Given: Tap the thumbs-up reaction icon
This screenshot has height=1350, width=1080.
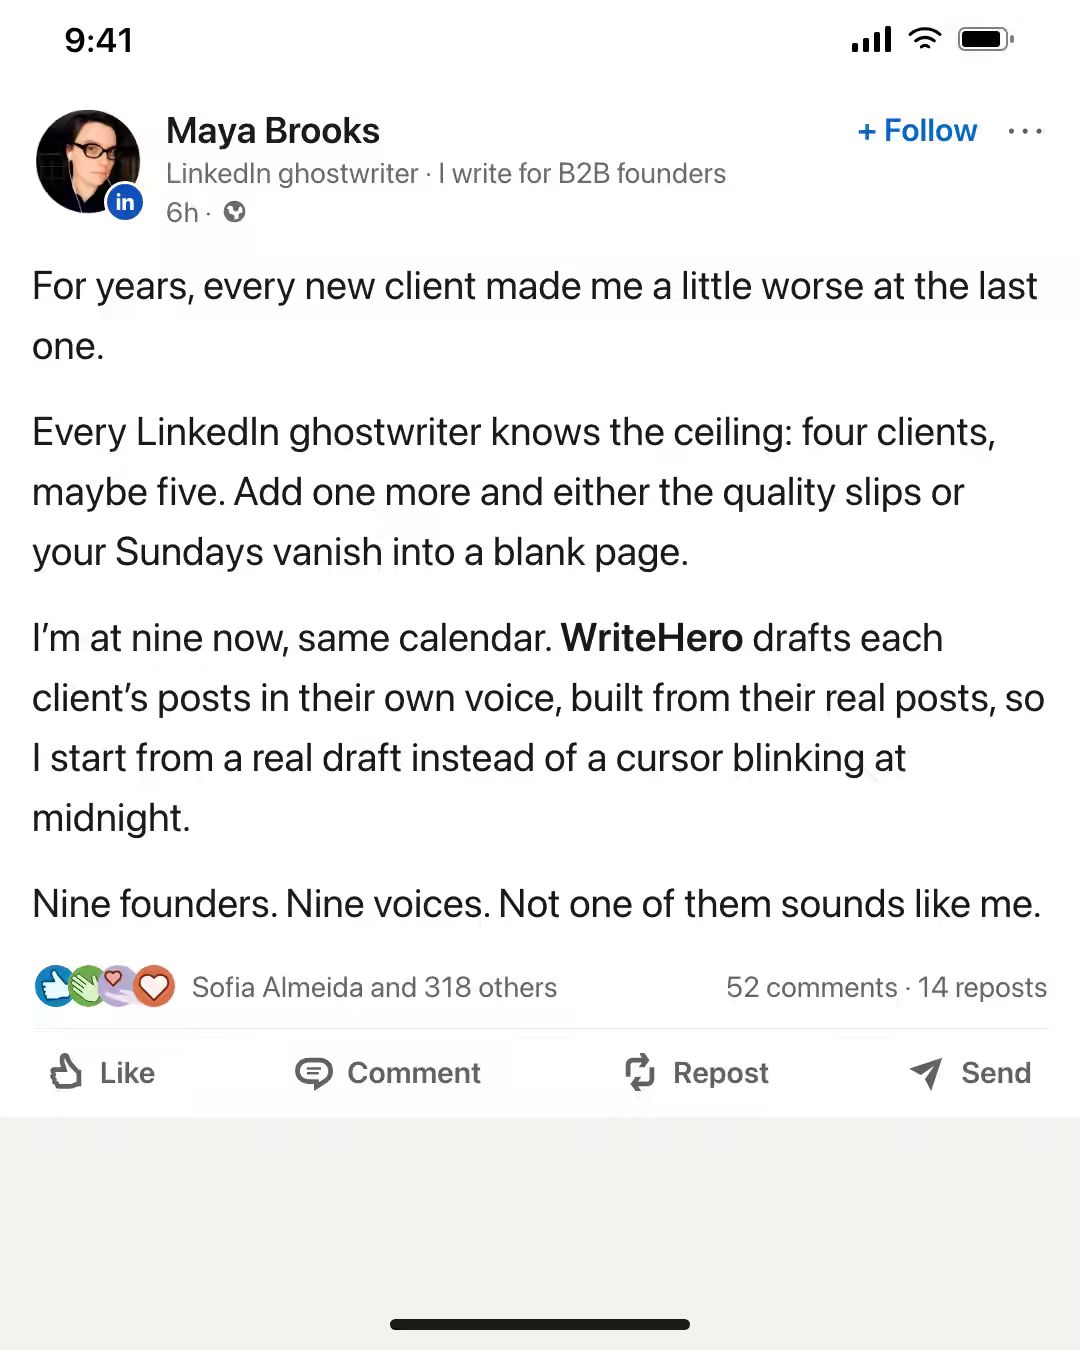Looking at the screenshot, I should click(x=53, y=987).
